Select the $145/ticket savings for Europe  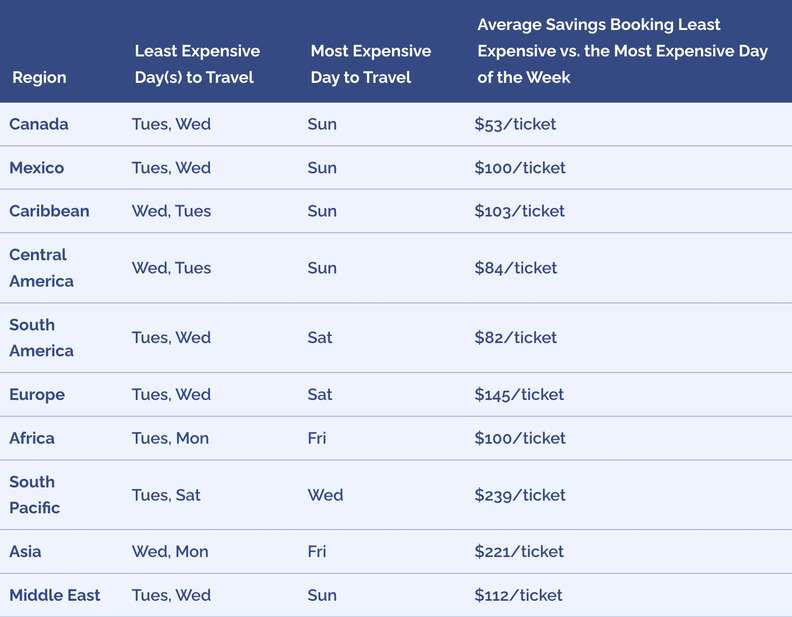pyautogui.click(x=519, y=395)
